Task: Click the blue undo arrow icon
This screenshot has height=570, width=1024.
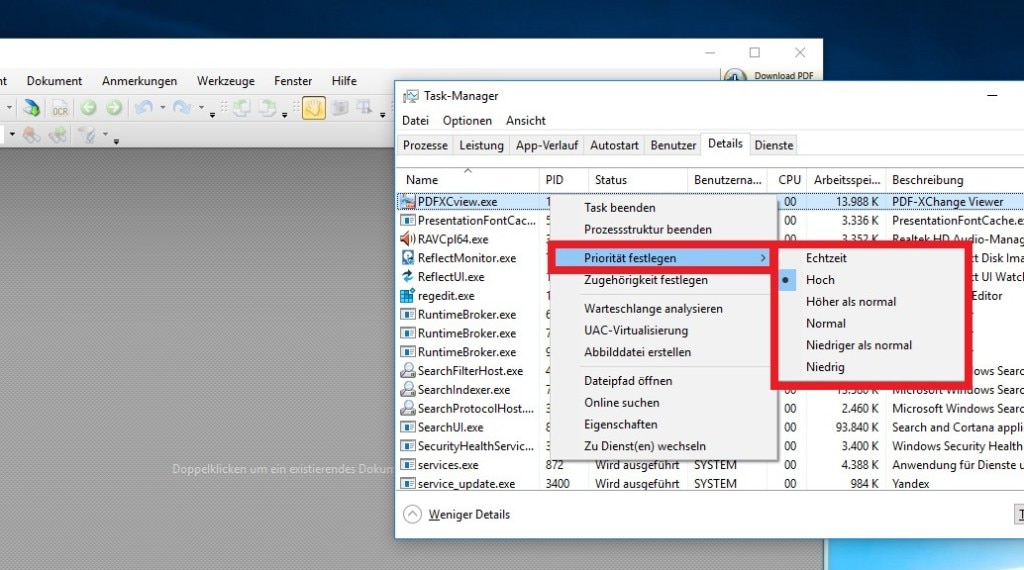Action: pyautogui.click(x=144, y=108)
